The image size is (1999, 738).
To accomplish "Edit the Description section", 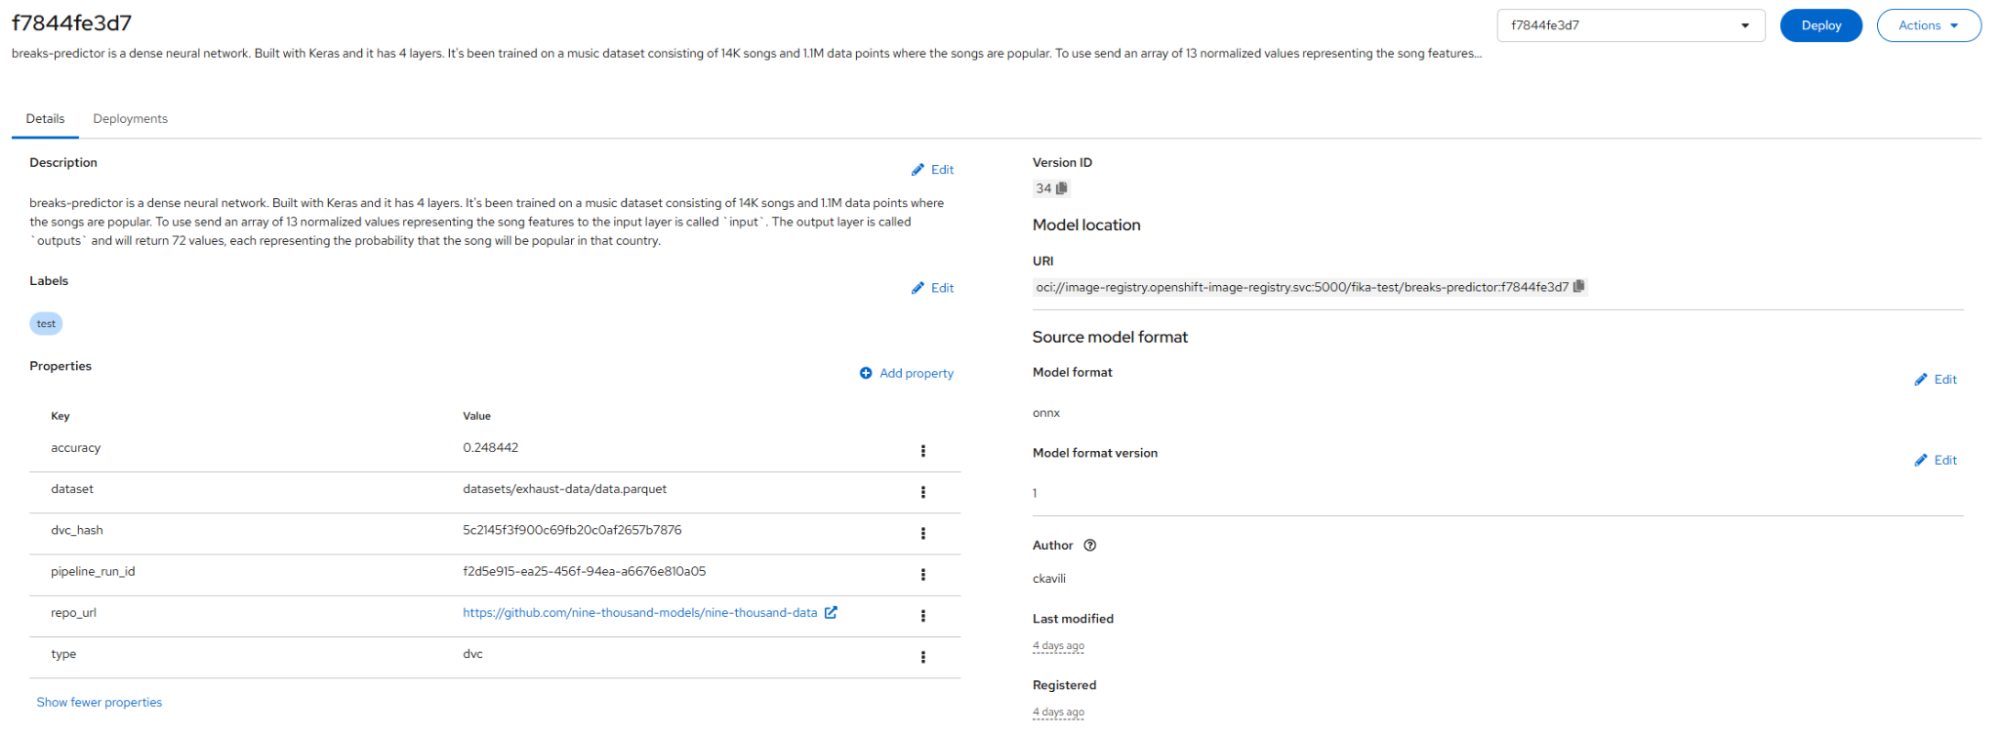I will pos(932,170).
